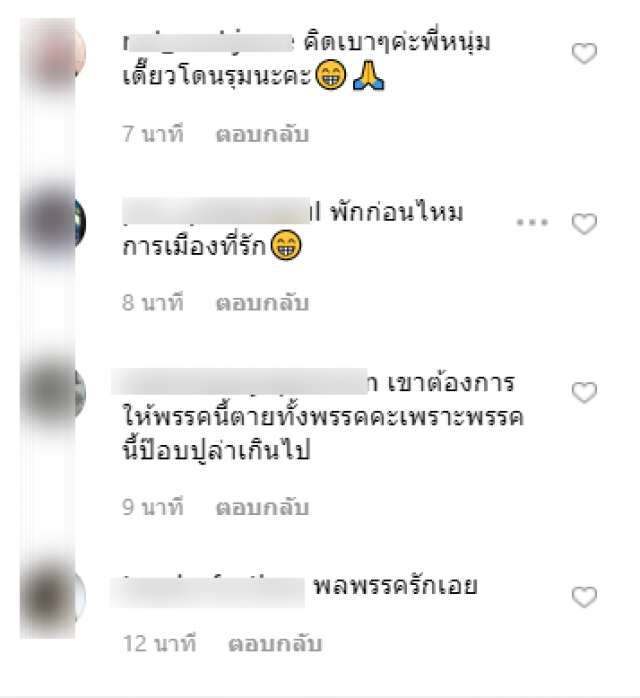This screenshot has height=698, width=640.
Task: Open profile picture of 'คิดเบาๆค่ะพี่หนุ่ม' commenter
Action: coord(53,53)
